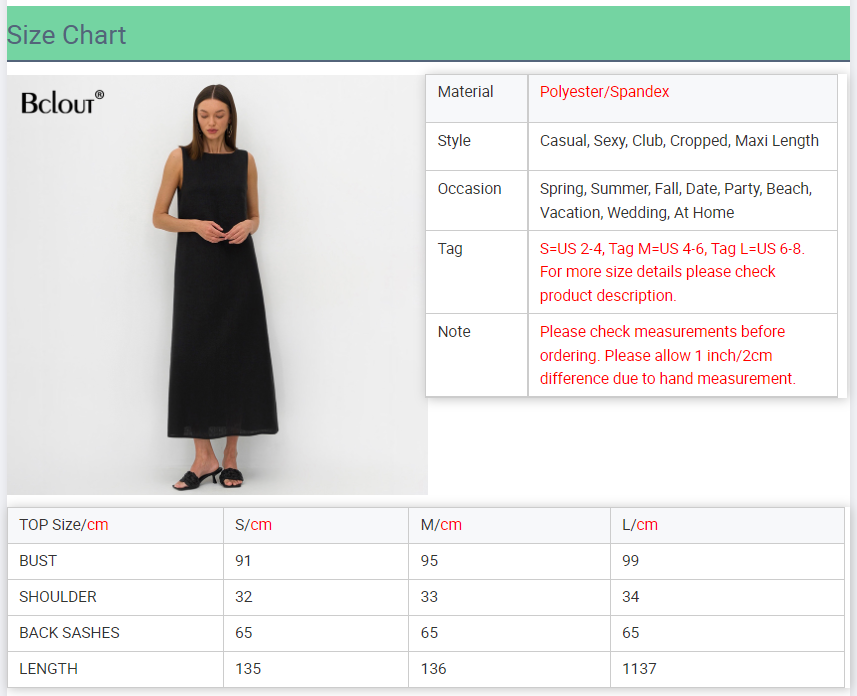Viewport: 857px width, 696px height.
Task: Select the M/cm column header
Action: click(x=441, y=525)
